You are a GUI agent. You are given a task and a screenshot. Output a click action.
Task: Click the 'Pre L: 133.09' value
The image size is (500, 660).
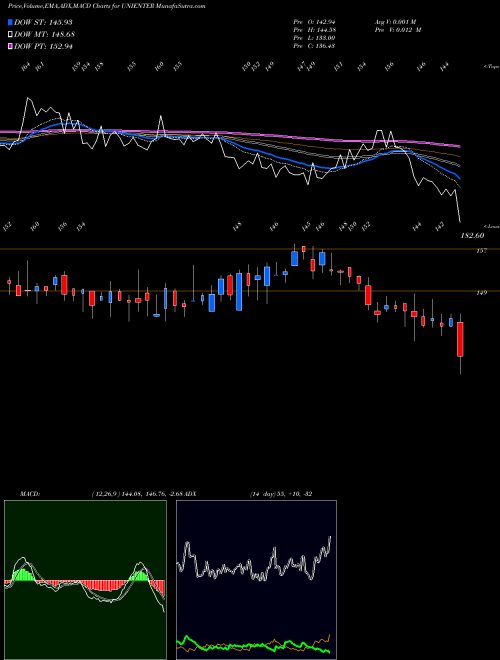coord(314,37)
